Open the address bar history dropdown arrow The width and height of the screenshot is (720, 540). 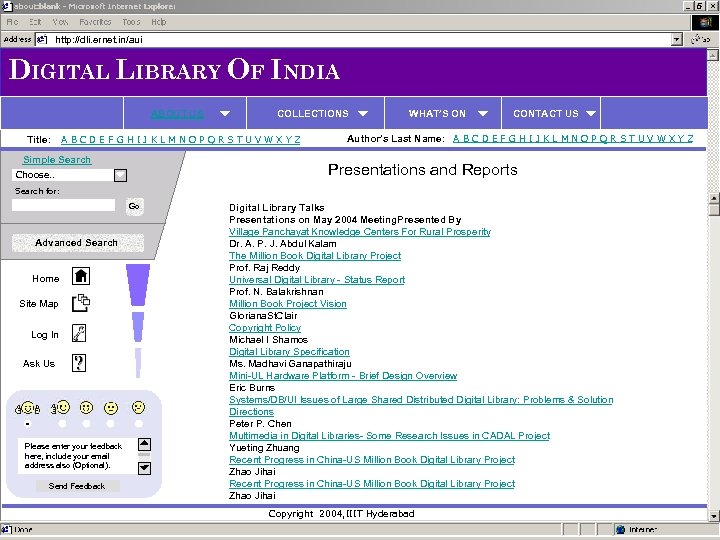[x=676, y=39]
